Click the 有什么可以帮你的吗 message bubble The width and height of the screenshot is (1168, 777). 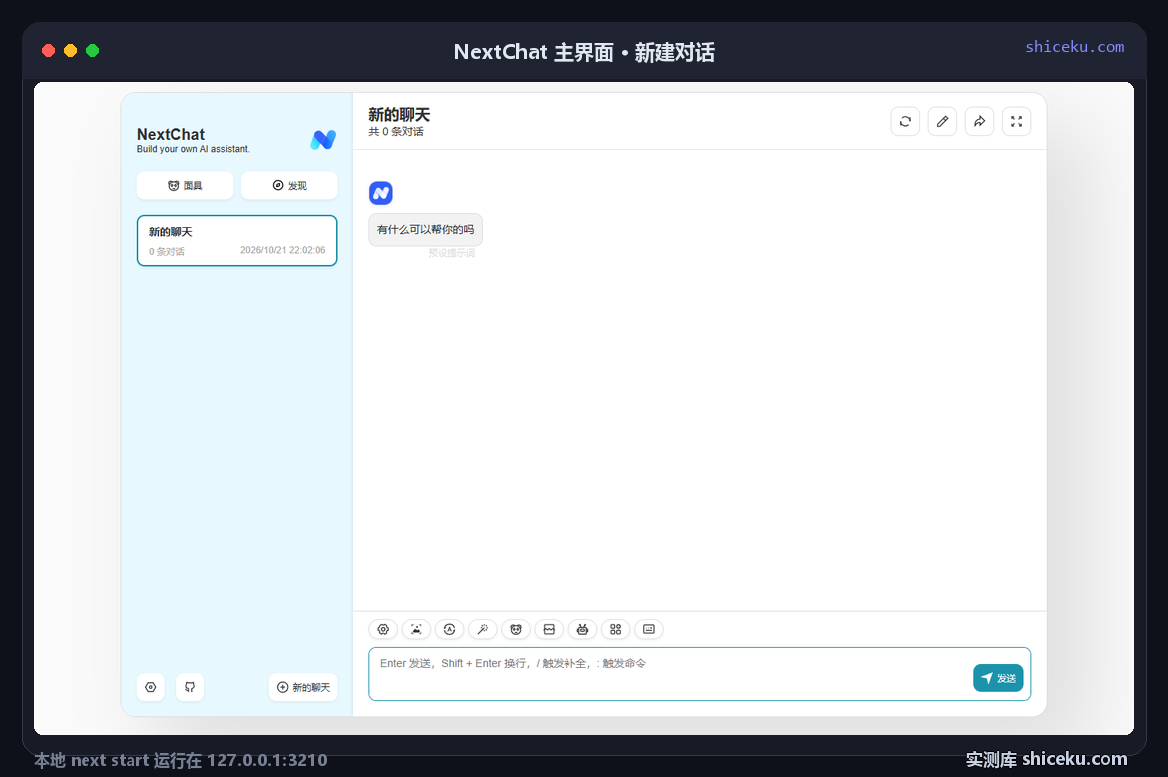(425, 229)
